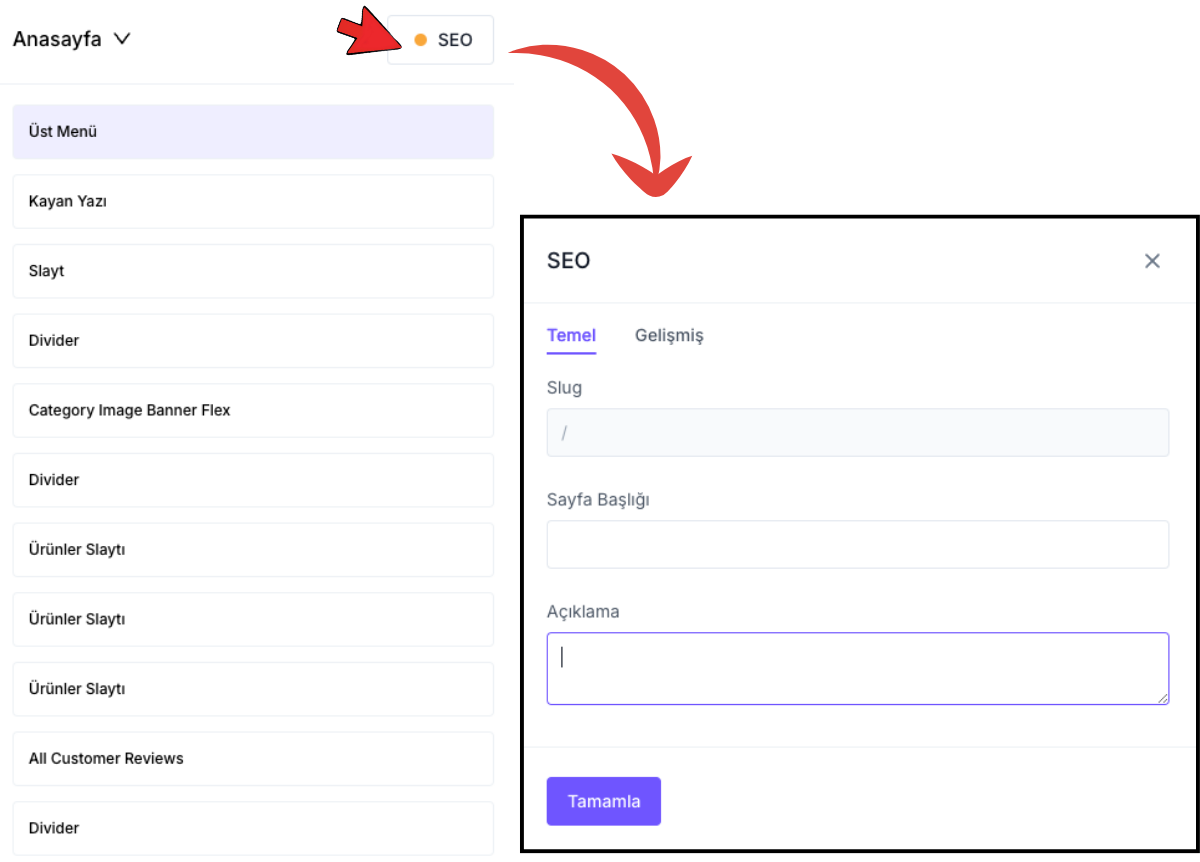This screenshot has width=1200, height=862.
Task: Select the Üst Menü section
Action: (x=253, y=132)
